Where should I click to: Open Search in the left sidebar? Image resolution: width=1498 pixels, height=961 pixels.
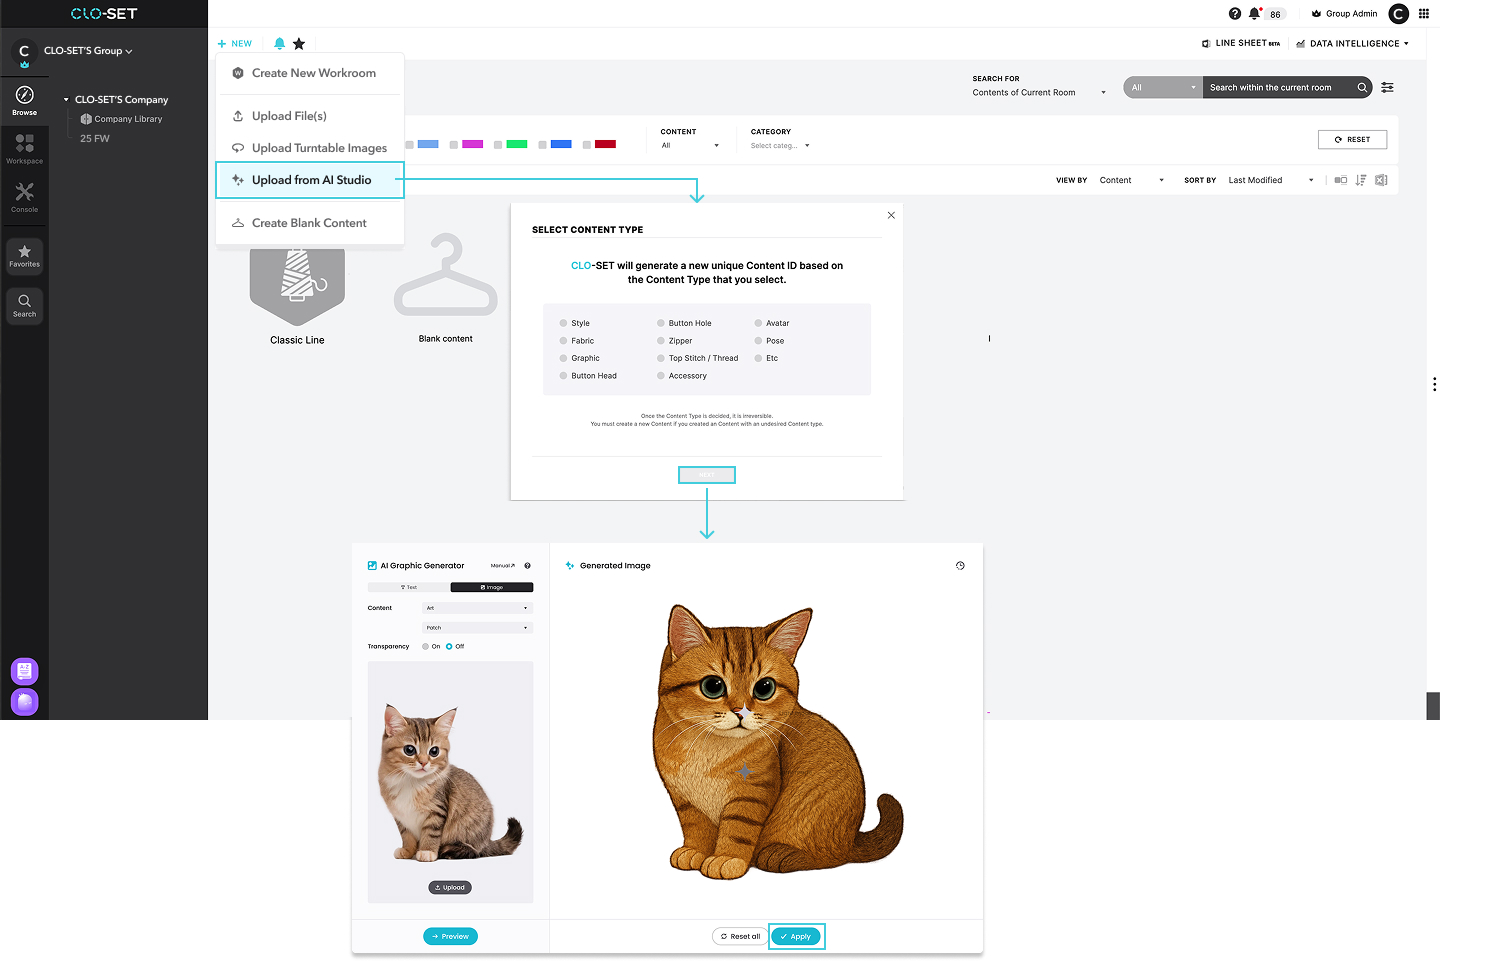pos(24,306)
